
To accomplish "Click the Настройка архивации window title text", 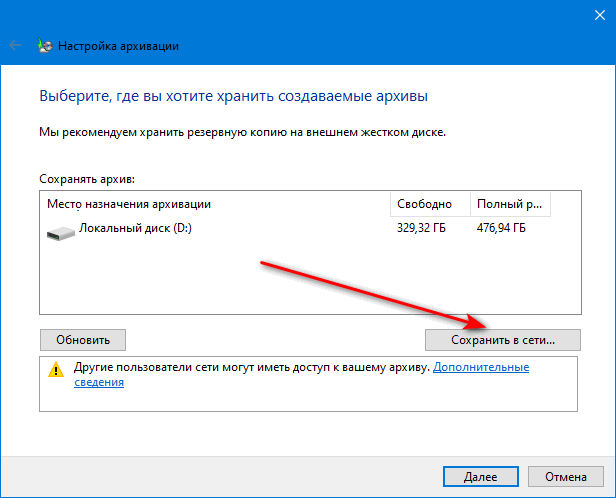I will (x=119, y=45).
